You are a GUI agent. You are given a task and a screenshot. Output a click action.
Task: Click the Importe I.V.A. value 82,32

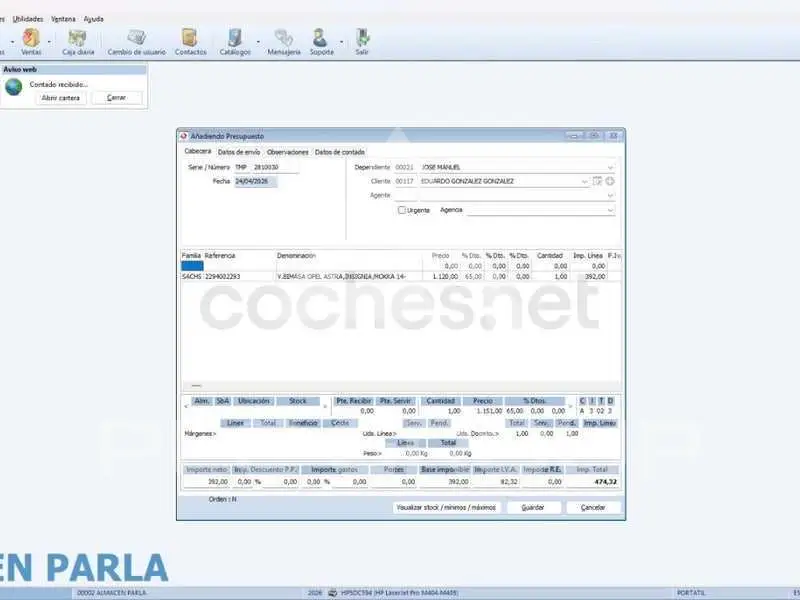(509, 482)
